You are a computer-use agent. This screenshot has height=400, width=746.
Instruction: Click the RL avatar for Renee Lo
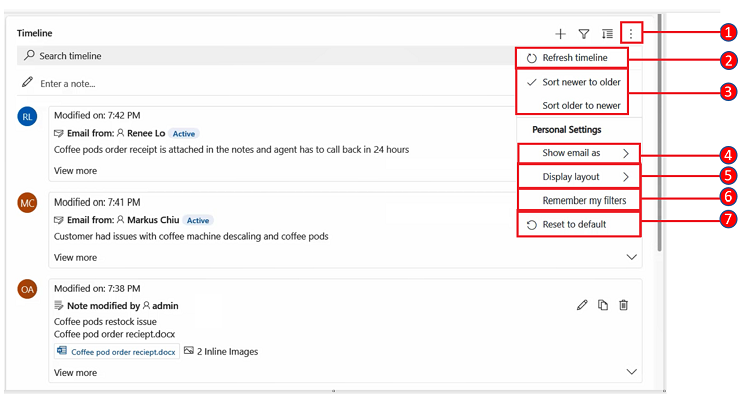click(x=27, y=116)
